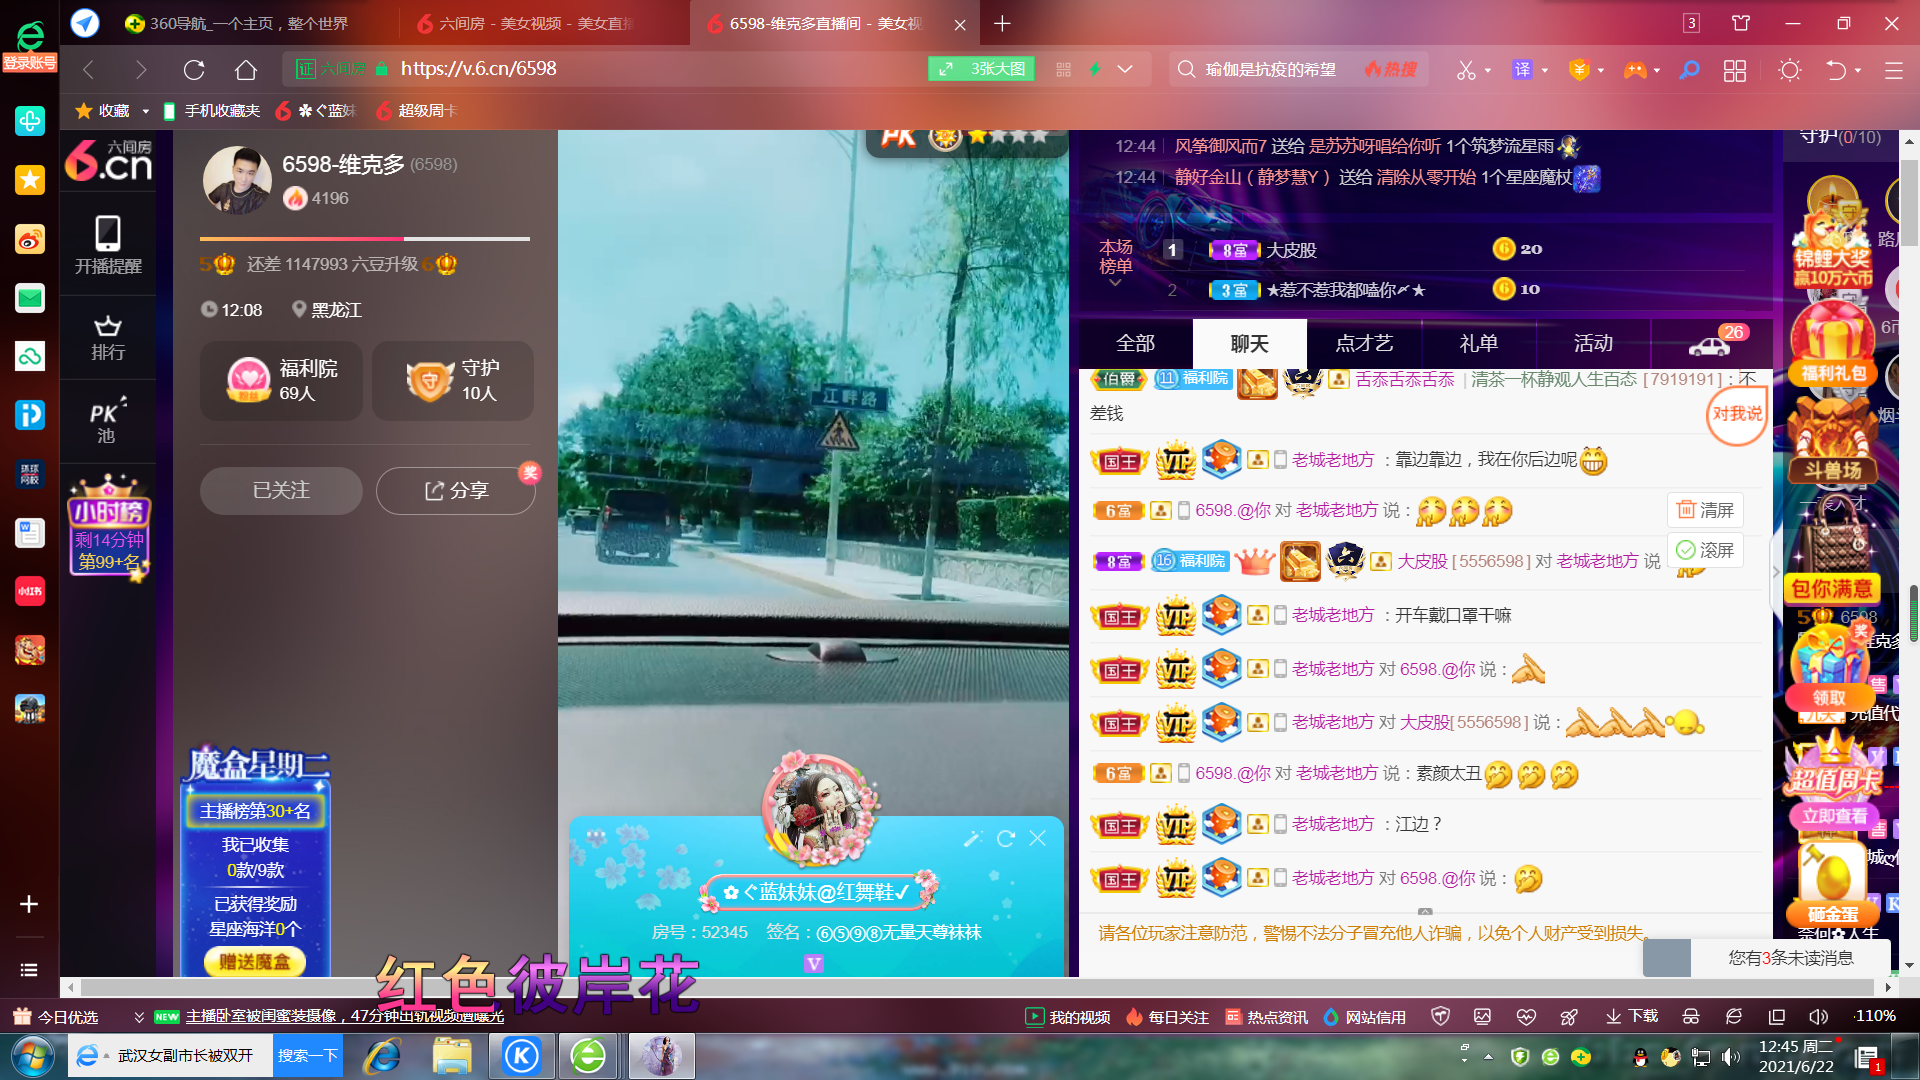Open dropdown arrow beside translate icon
Screen dimensions: 1920x1080
coord(1545,70)
